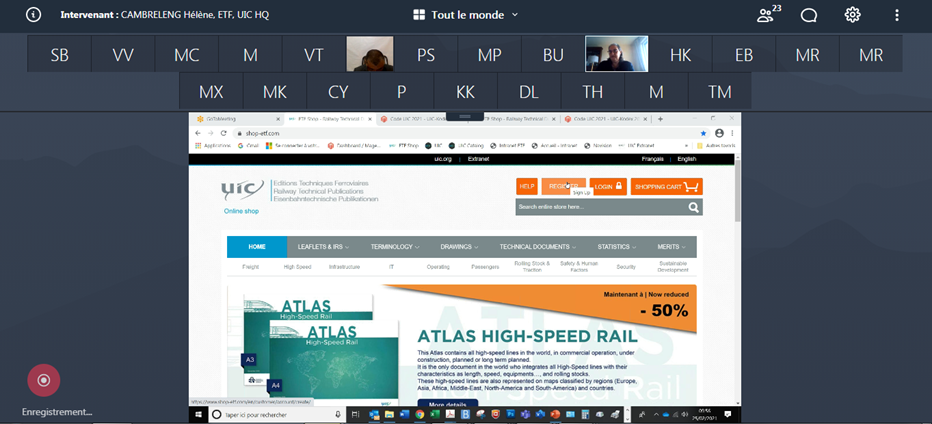
Task: Open the Gmail bookmark
Action: [249, 145]
